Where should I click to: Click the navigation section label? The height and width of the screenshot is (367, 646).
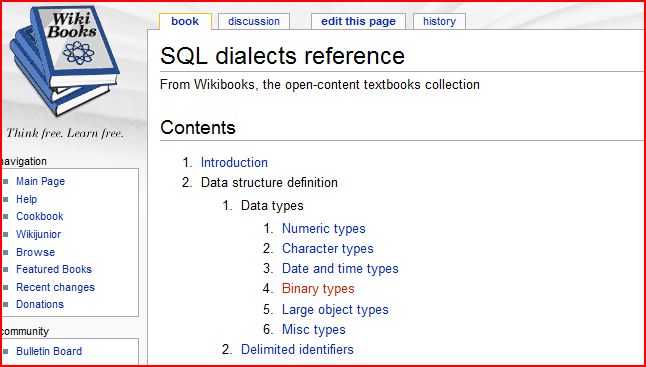(23, 161)
